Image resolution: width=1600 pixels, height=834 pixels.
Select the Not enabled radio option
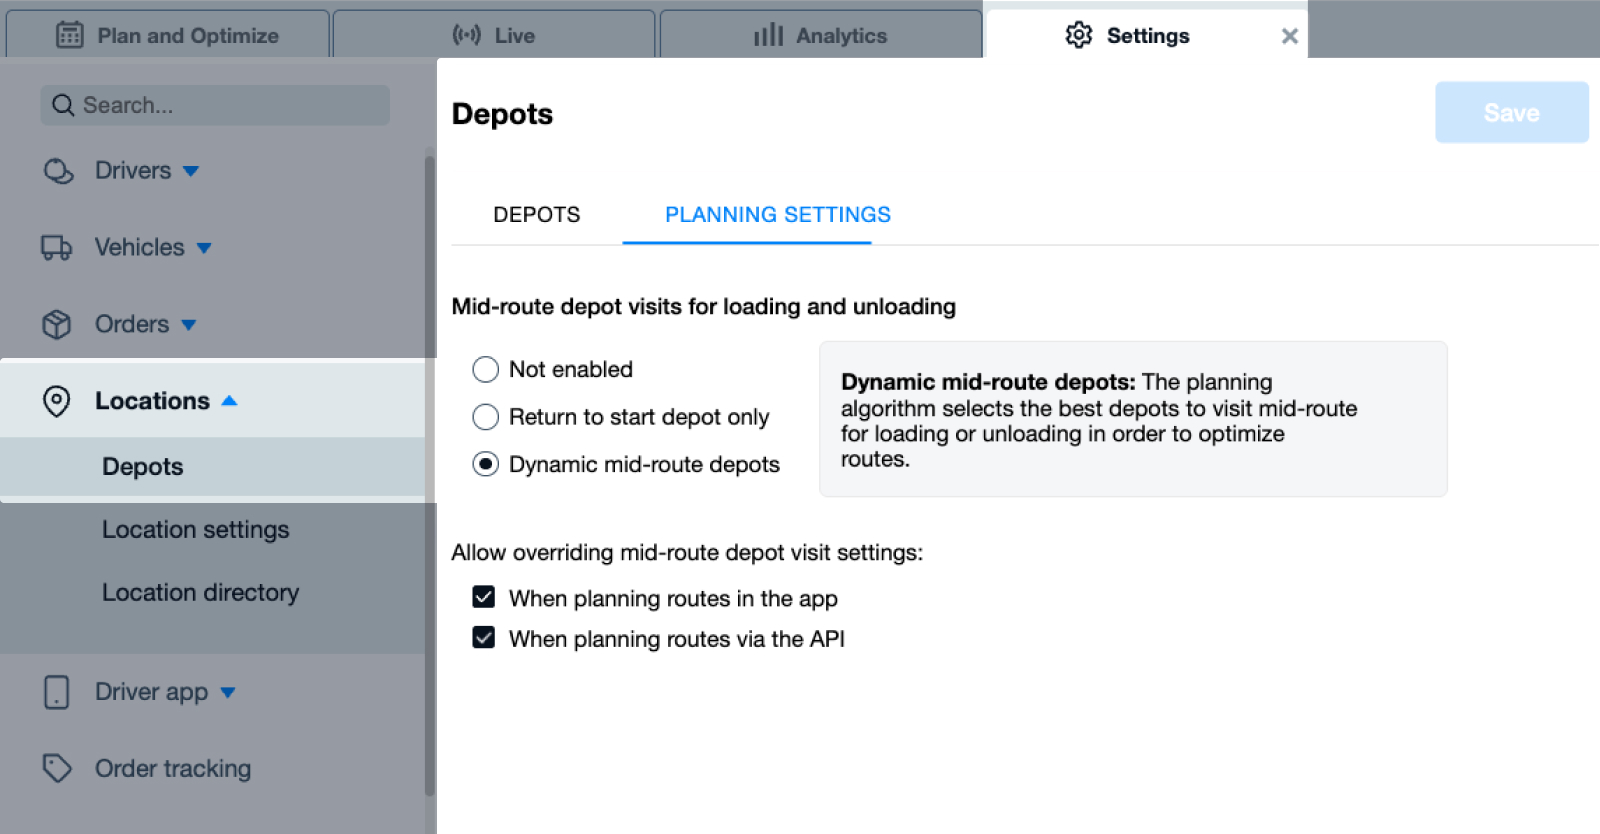tap(485, 370)
